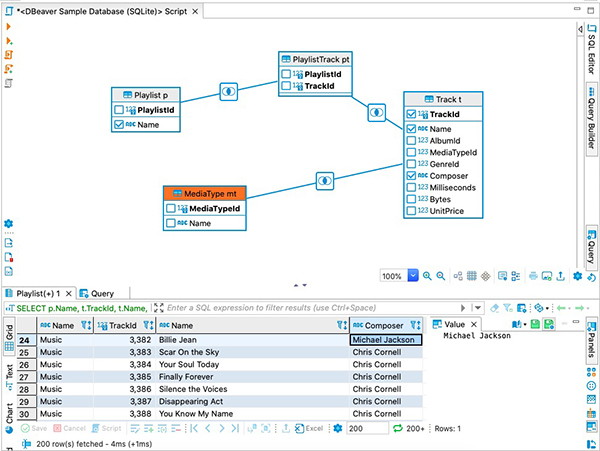
Task: Save the value with the green disk icon
Action: click(x=535, y=324)
